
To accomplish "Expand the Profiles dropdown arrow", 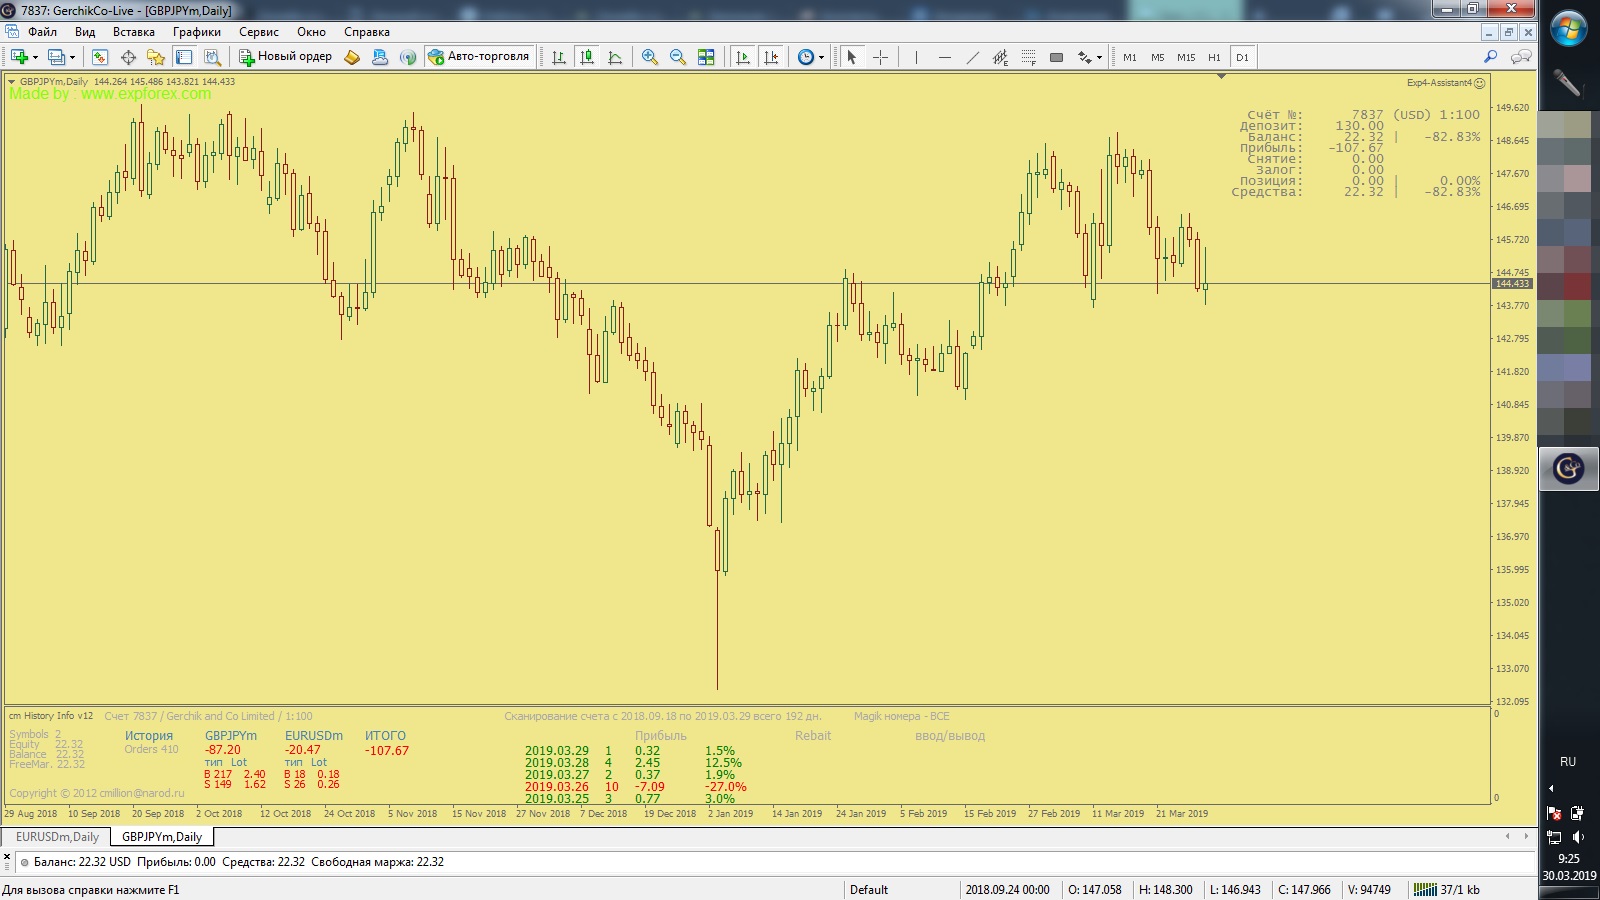I will coord(72,57).
